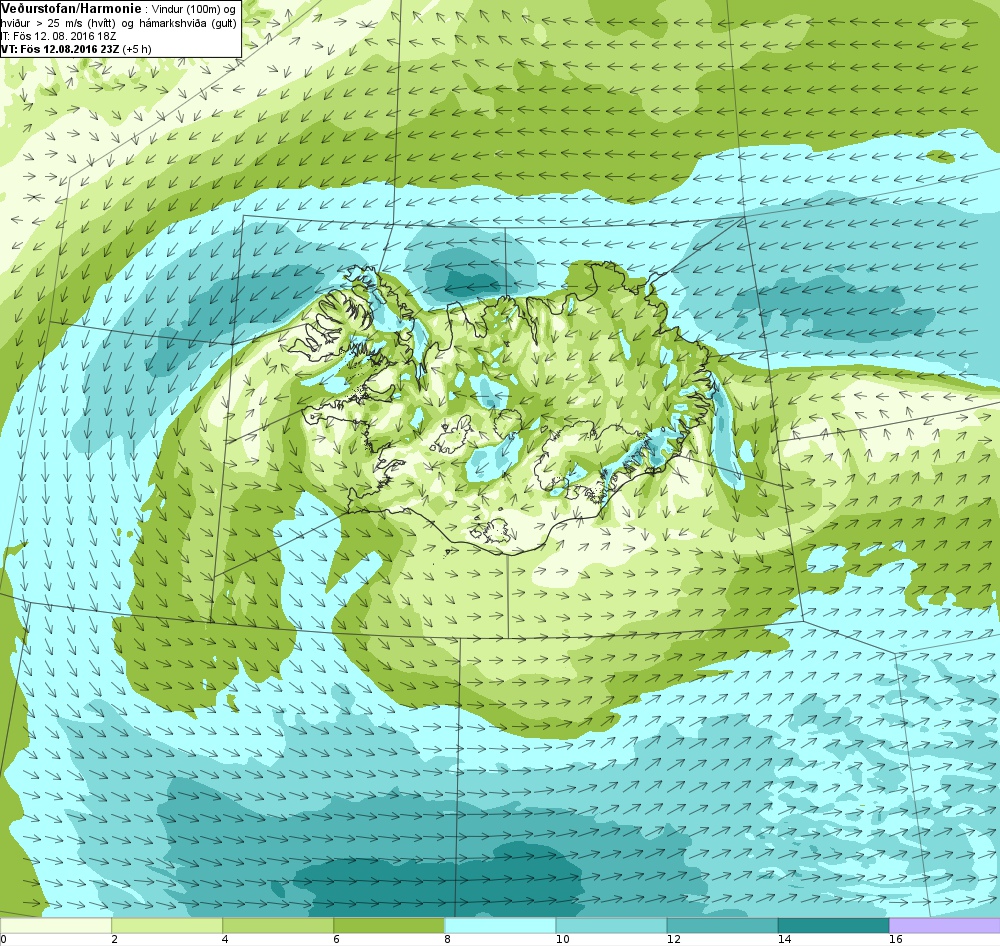Click the 10–12 m/s cyan legend swatch
1000x946 pixels.
[x=610, y=925]
